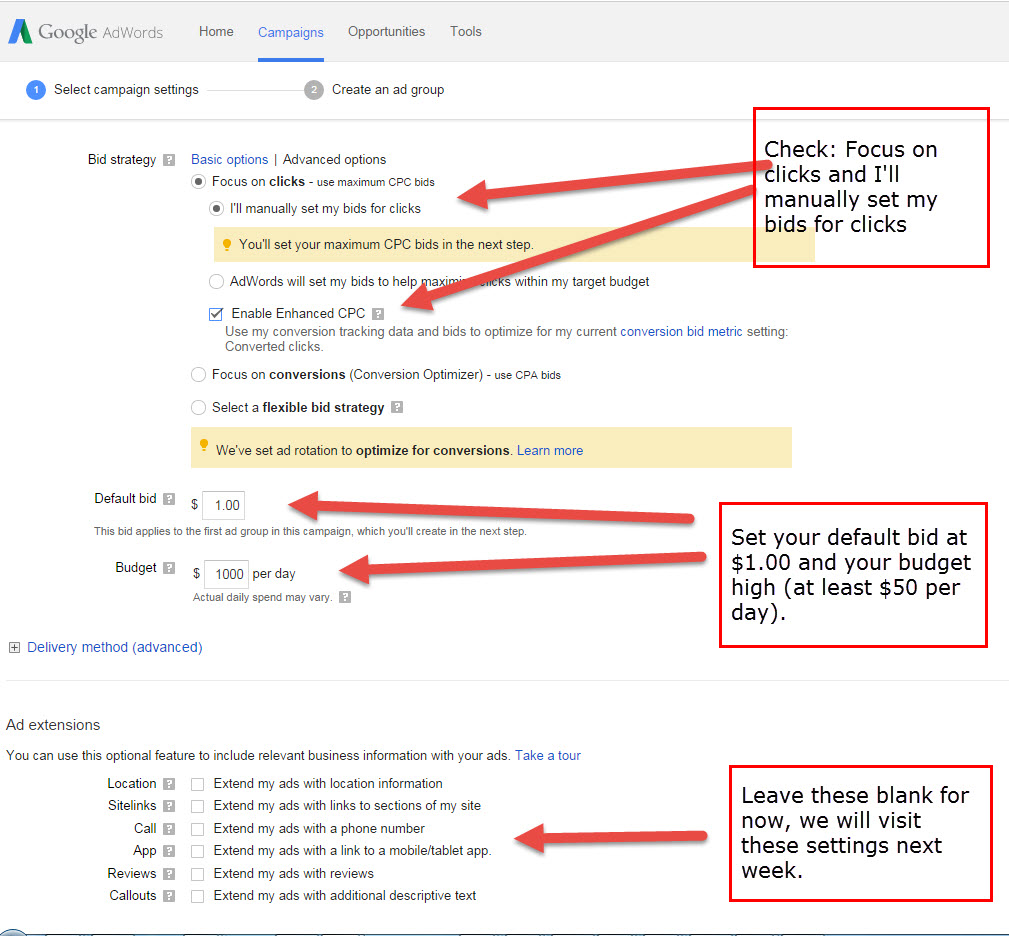Click help icon next to Callouts
Viewport: 1009px width, 936px height.
click(x=169, y=896)
